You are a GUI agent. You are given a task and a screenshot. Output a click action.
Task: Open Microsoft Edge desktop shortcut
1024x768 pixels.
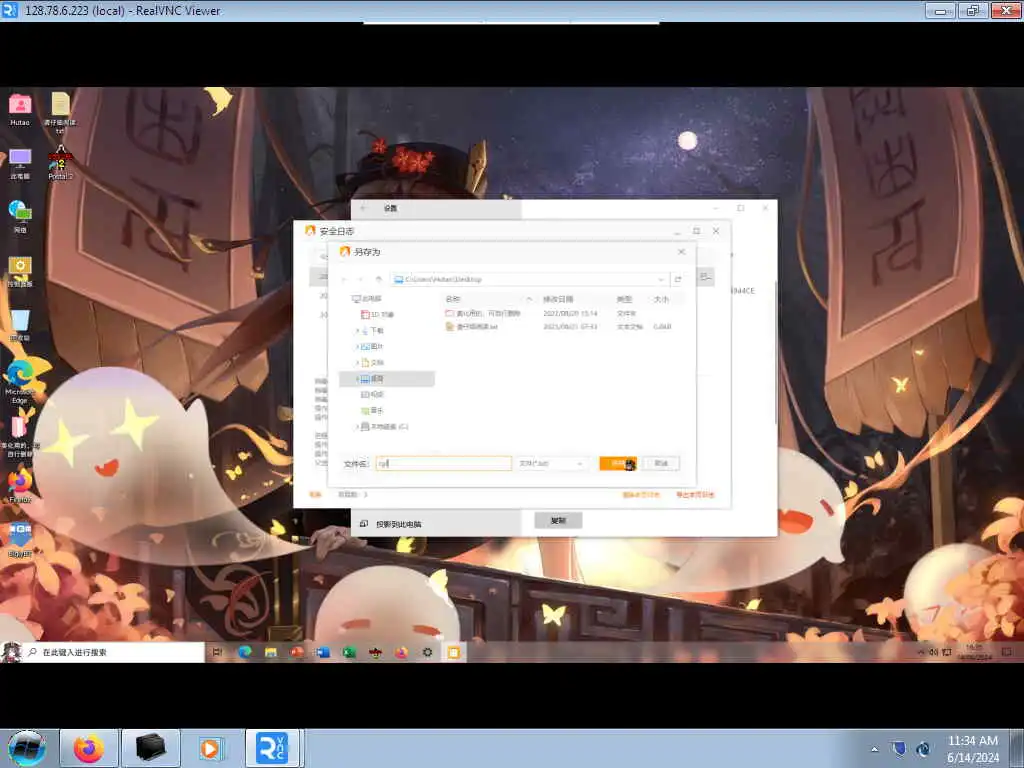(x=20, y=382)
